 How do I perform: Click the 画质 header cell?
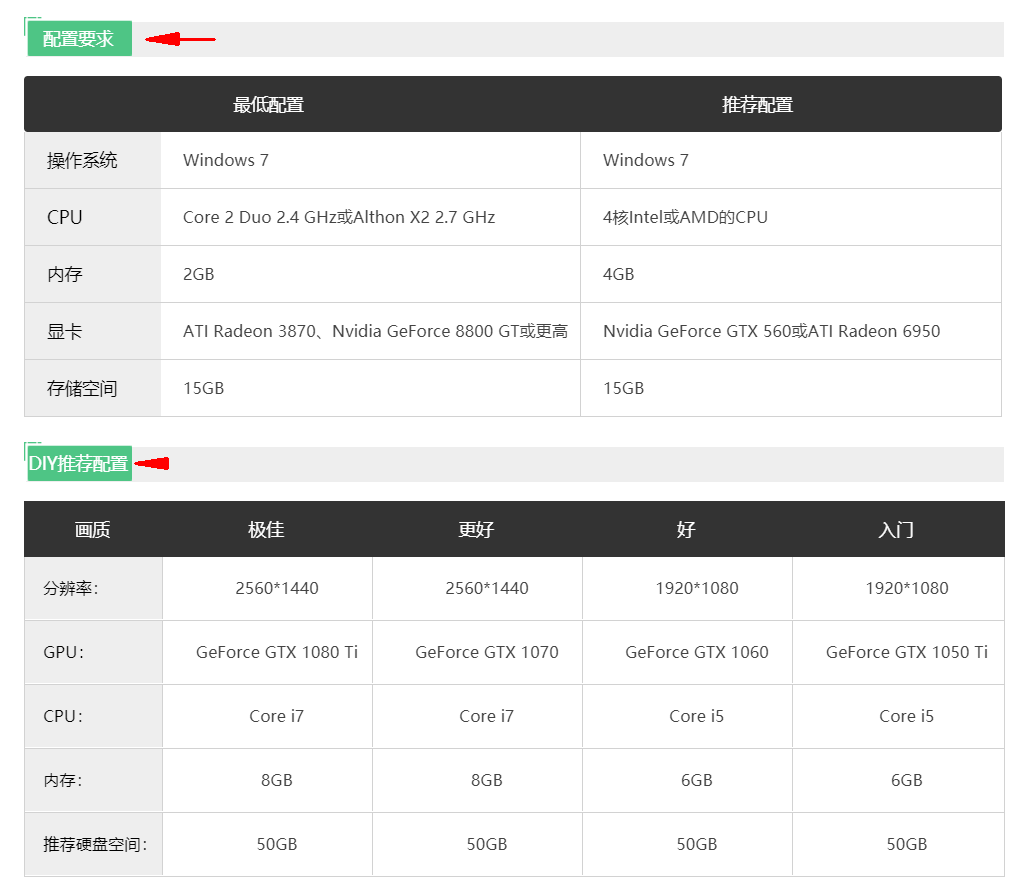[92, 530]
